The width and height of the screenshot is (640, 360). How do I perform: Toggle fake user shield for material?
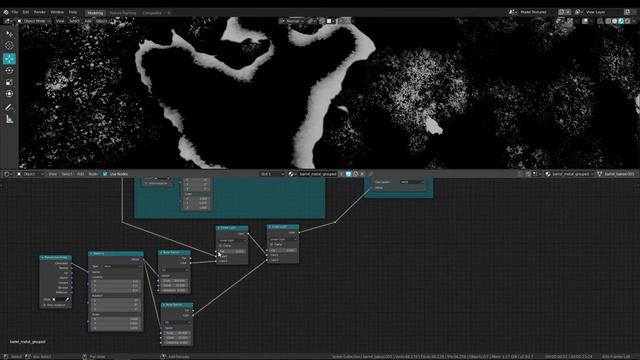(348, 174)
